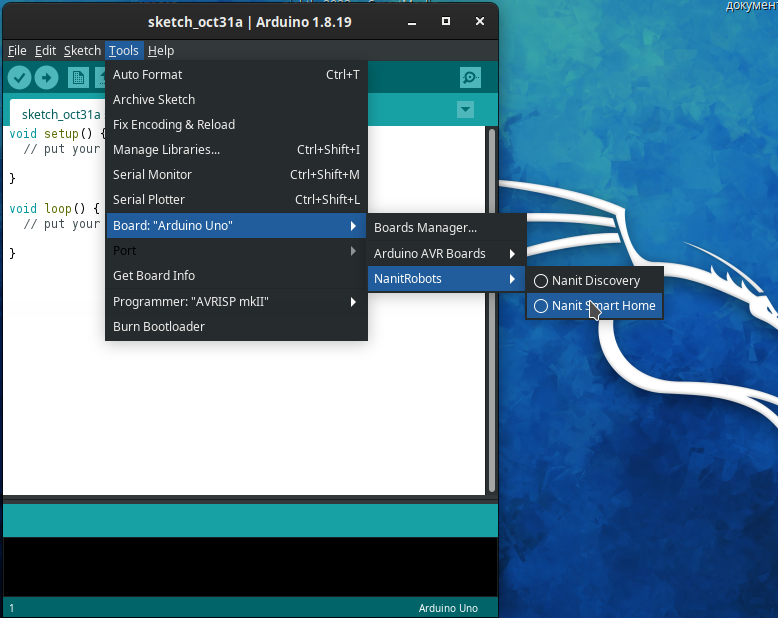
Task: Click the black console output area
Action: (x=250, y=566)
